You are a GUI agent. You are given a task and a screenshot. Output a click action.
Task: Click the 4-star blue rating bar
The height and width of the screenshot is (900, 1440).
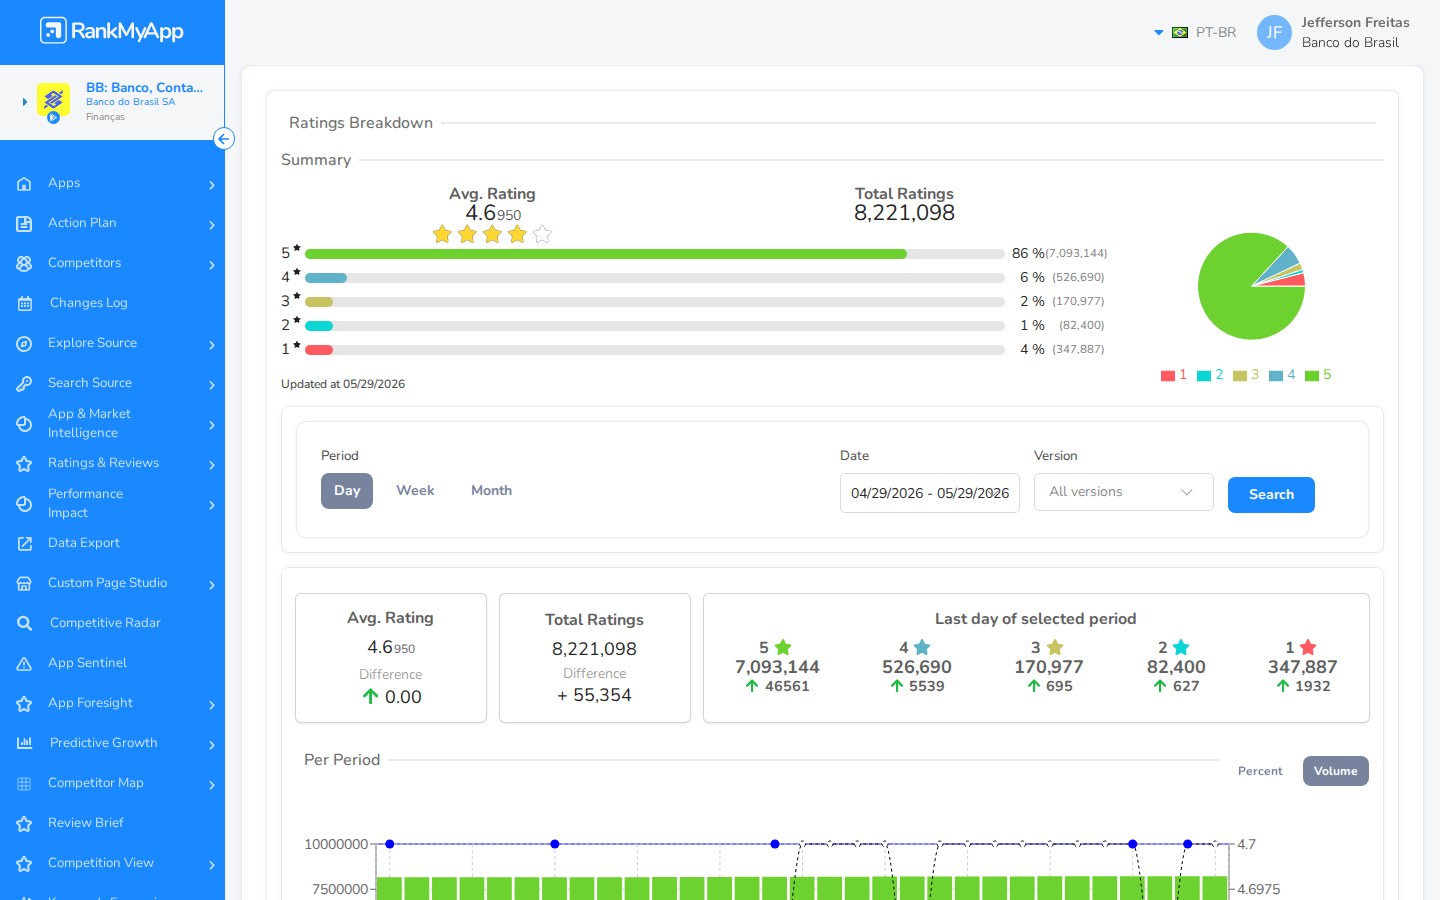tap(326, 278)
